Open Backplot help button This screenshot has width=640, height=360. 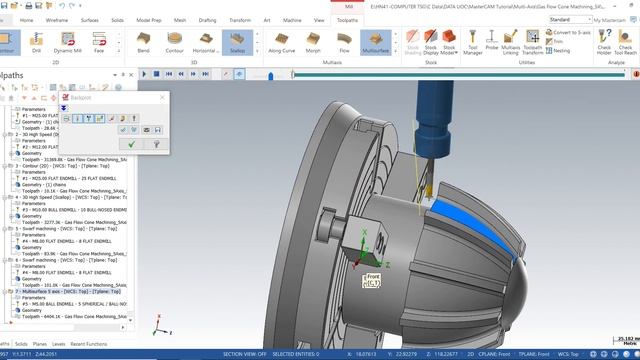[156, 144]
